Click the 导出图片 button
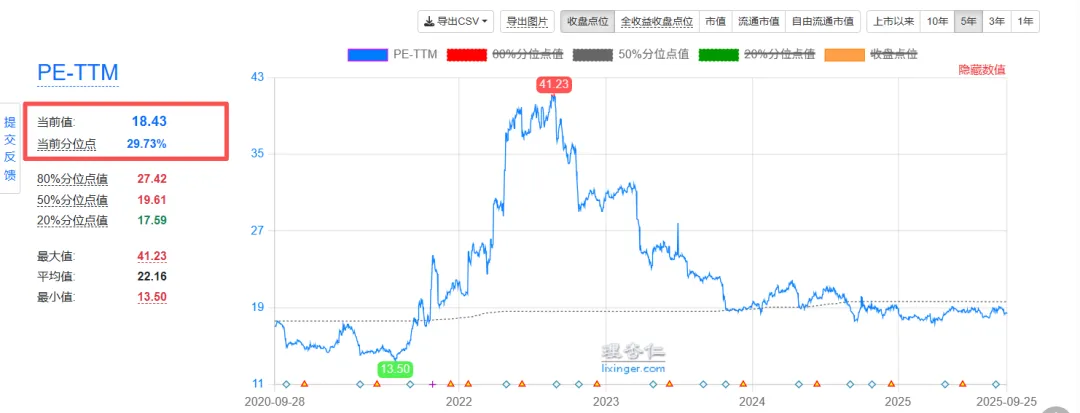The image size is (1080, 413). pyautogui.click(x=528, y=21)
